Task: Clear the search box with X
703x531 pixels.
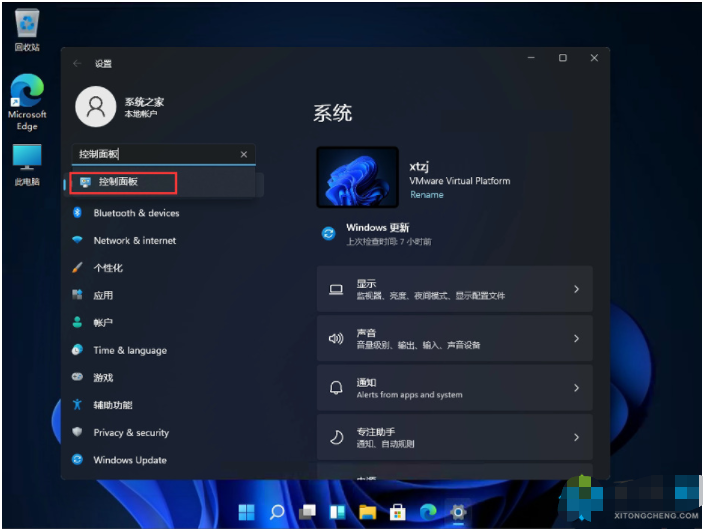Action: [x=244, y=155]
